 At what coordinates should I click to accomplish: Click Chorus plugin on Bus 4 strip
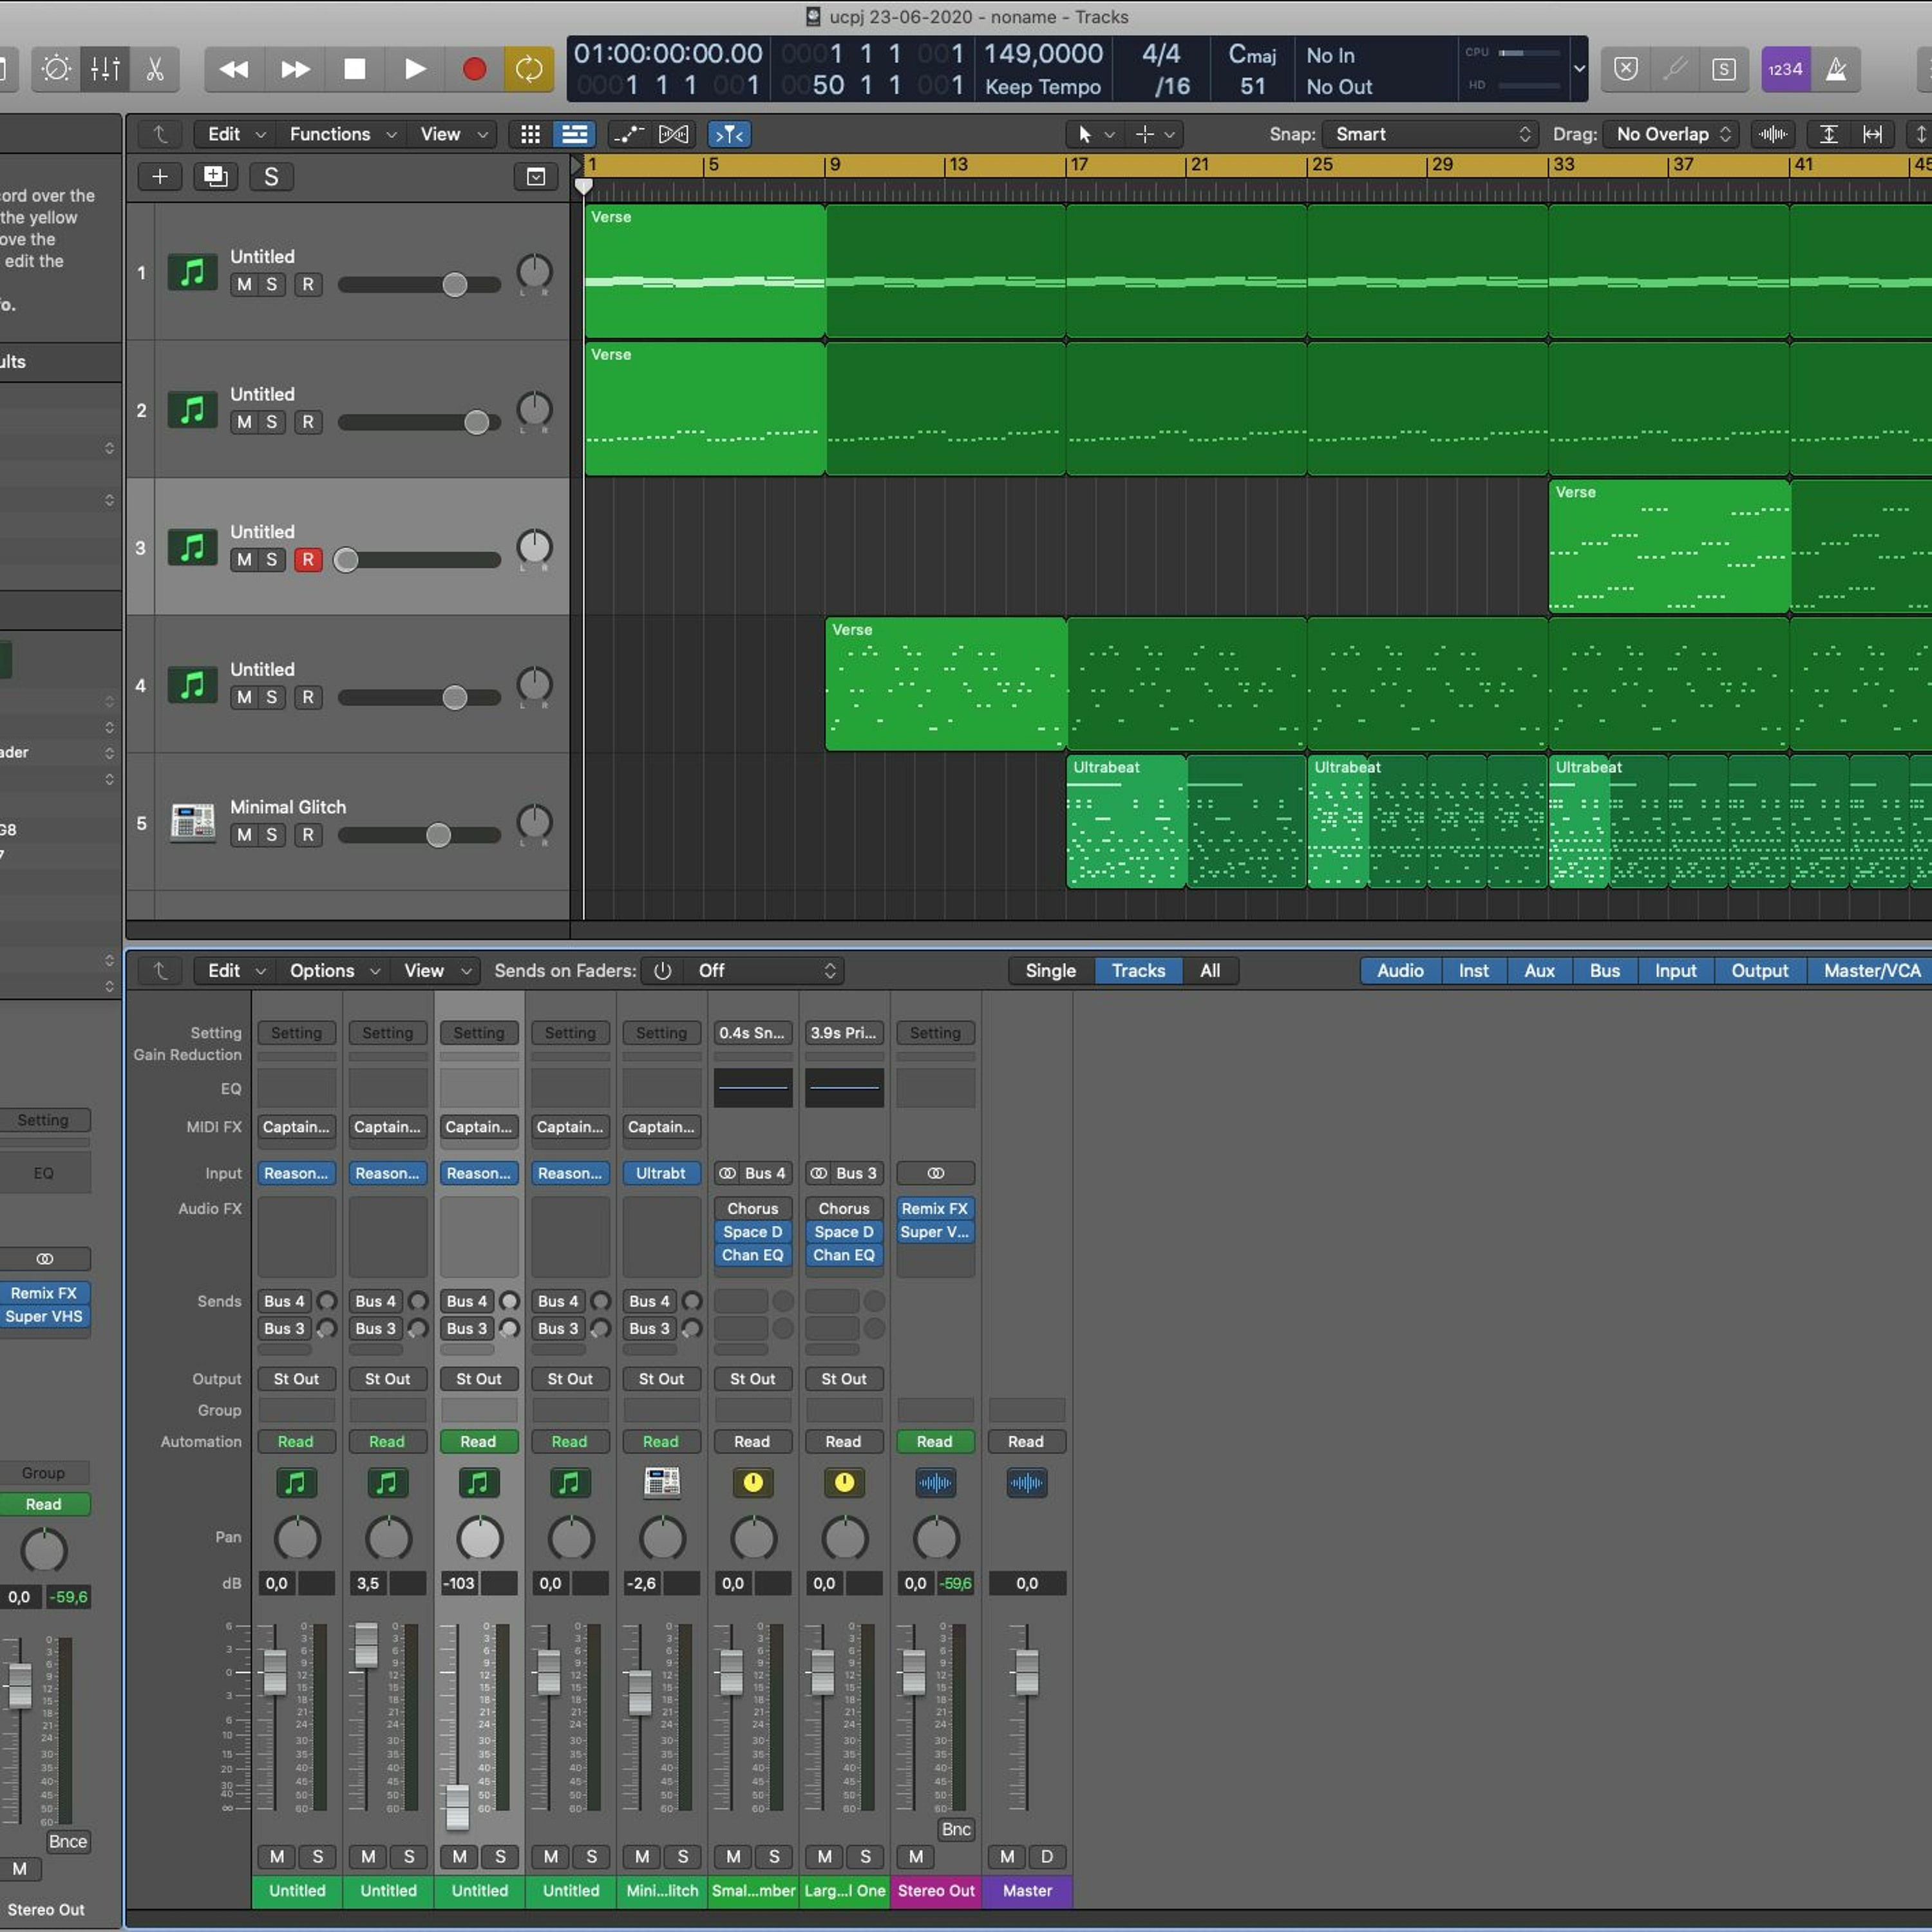752,1208
